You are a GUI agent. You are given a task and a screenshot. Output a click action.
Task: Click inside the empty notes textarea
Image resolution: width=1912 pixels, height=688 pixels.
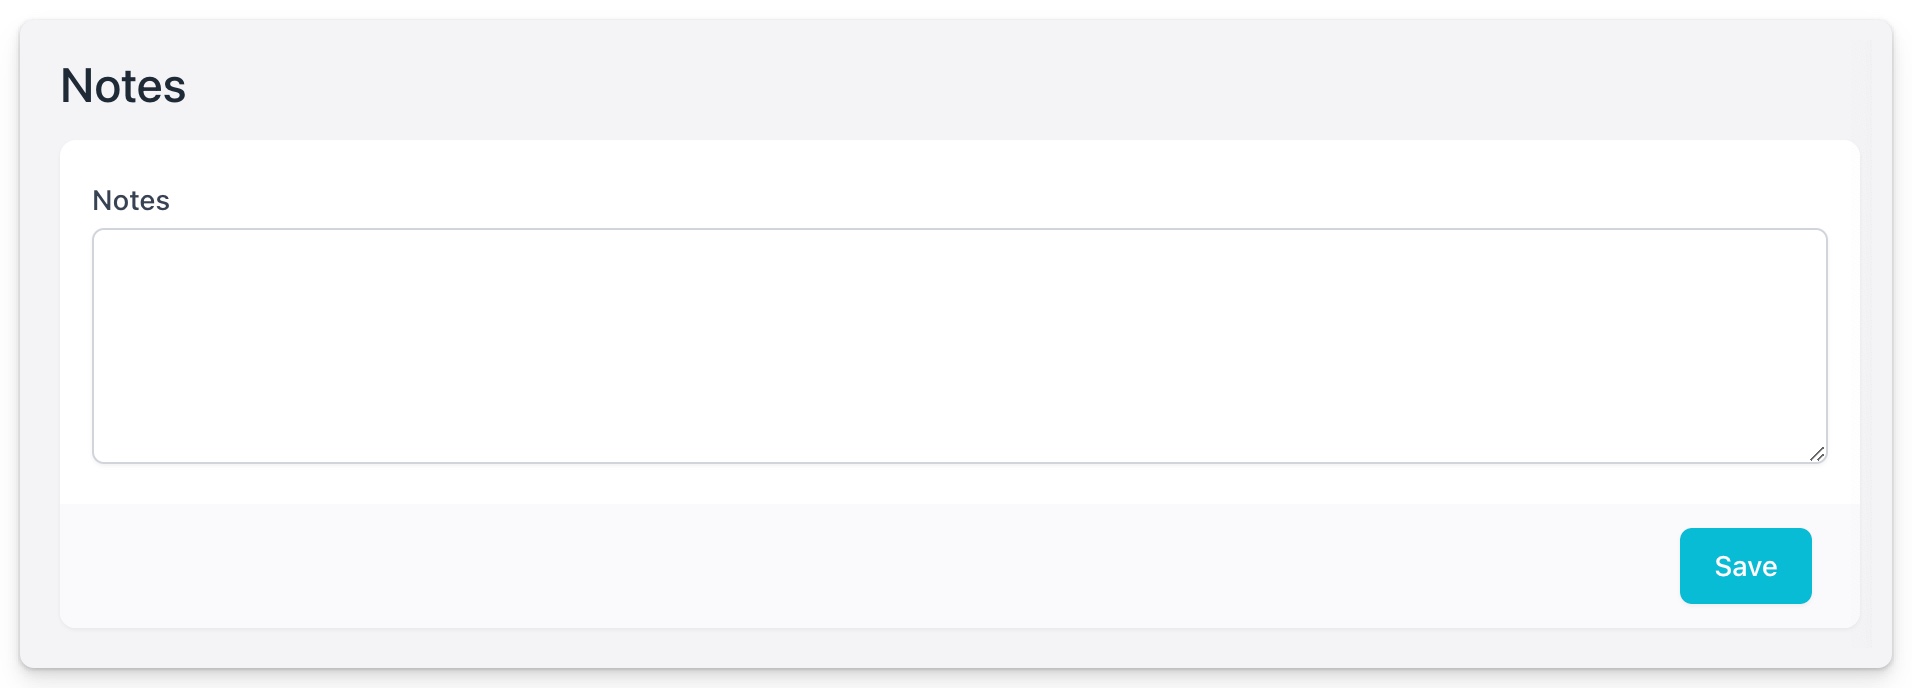pos(958,345)
